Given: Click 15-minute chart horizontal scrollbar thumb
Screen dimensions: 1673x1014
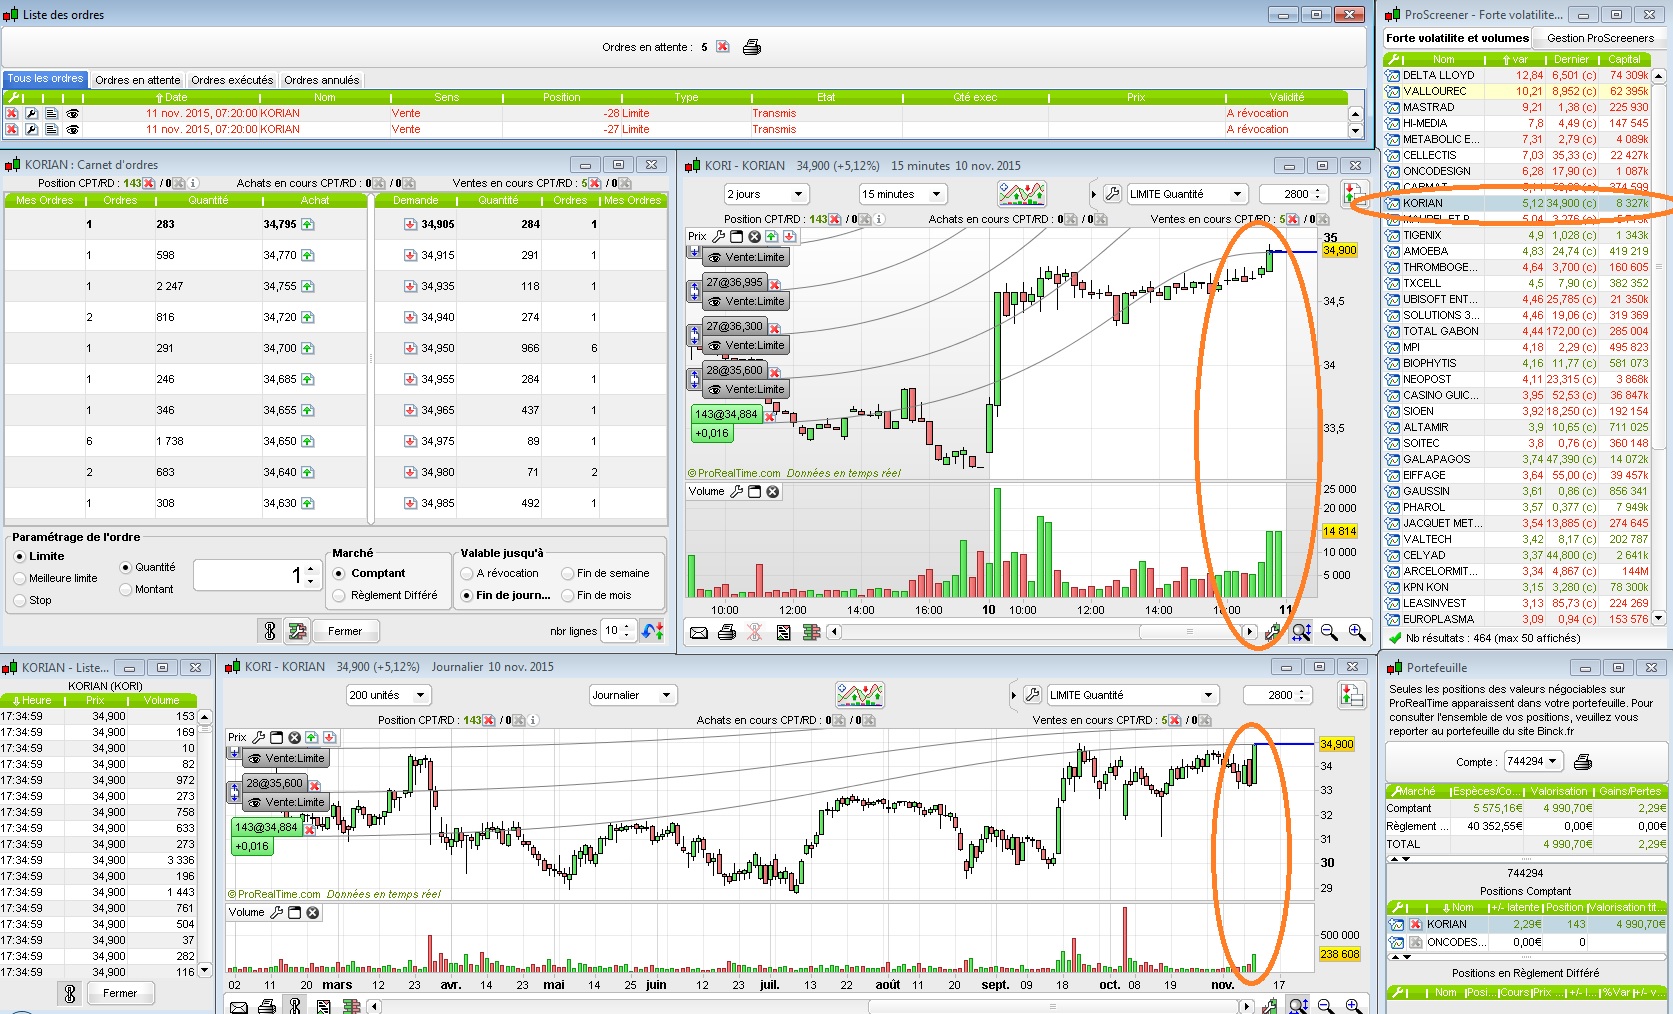Looking at the screenshot, I should click(1190, 632).
